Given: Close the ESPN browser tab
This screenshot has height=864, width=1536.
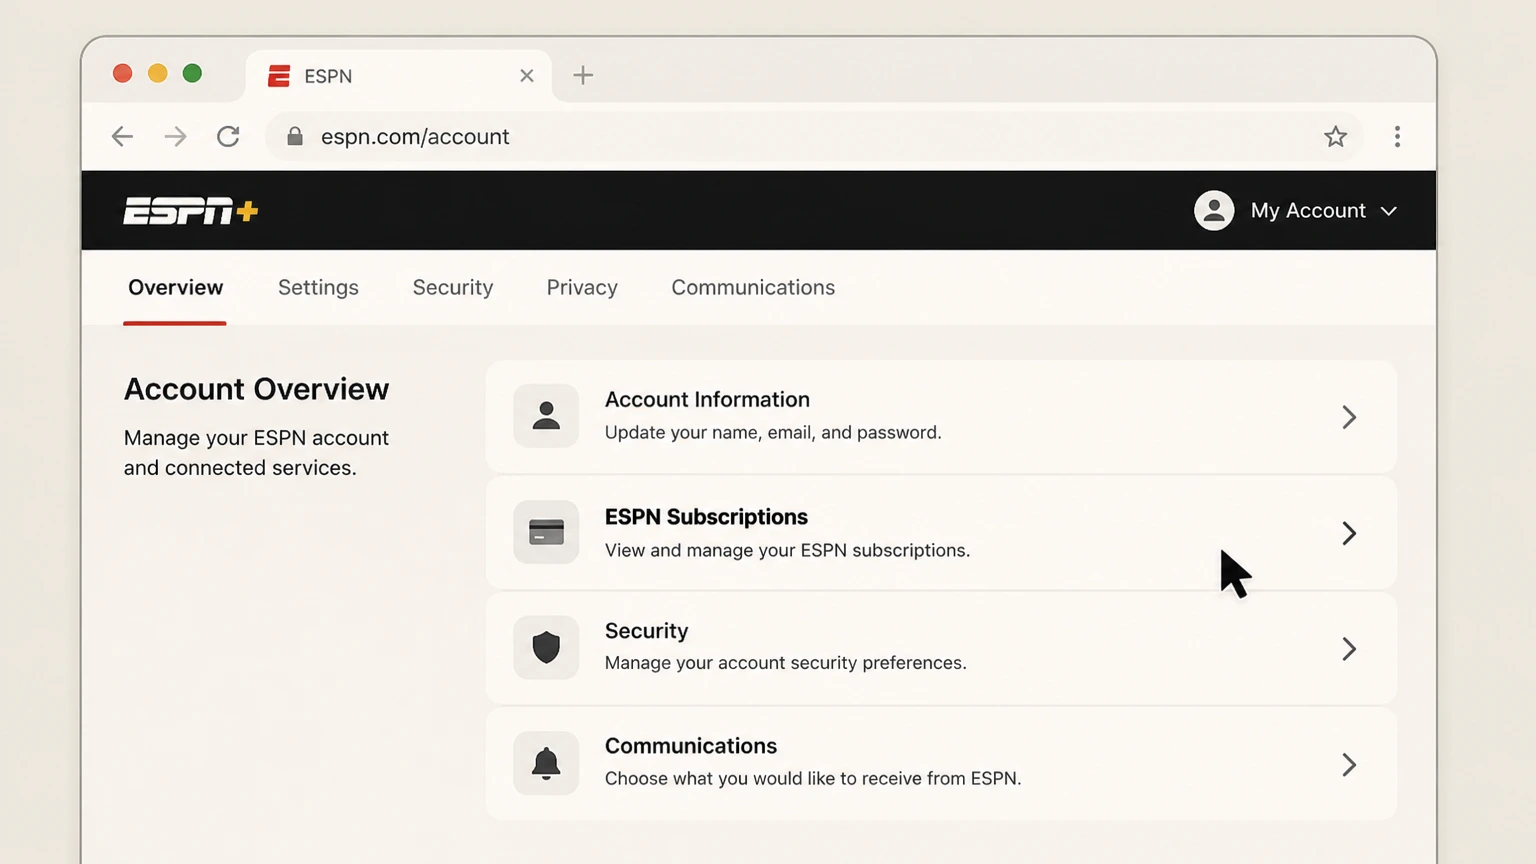Looking at the screenshot, I should click(527, 76).
